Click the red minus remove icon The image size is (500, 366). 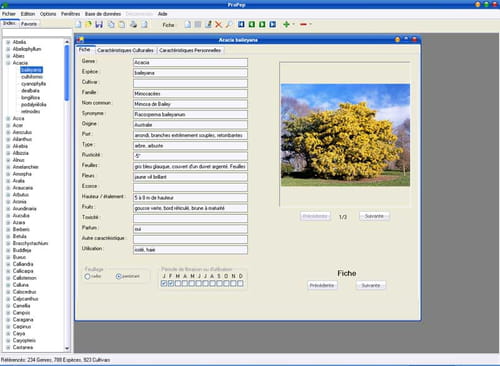(303, 24)
